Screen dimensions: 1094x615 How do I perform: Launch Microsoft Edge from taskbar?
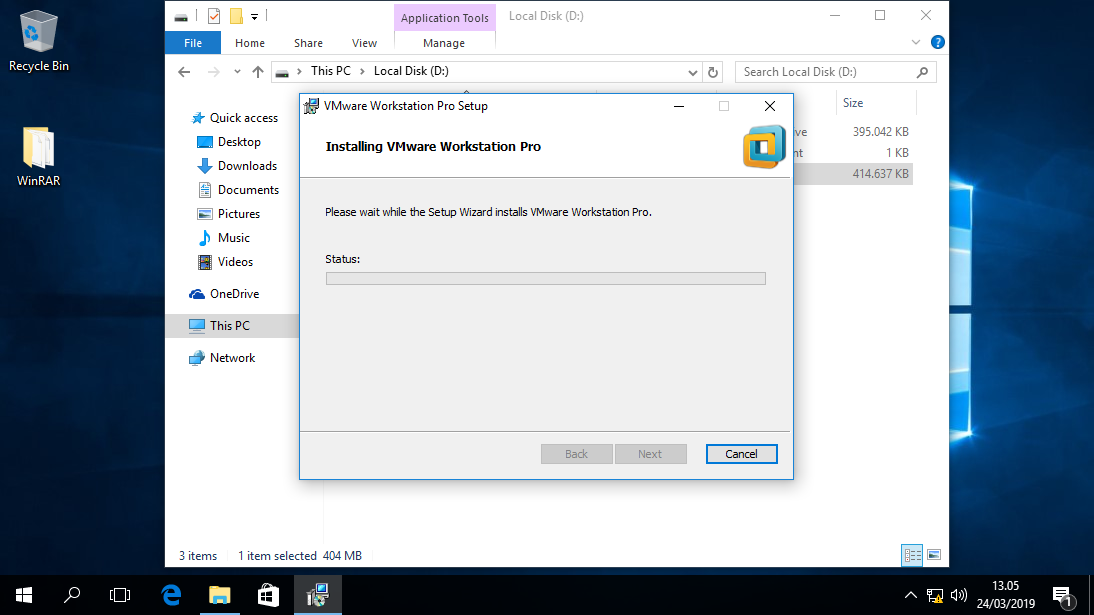[x=171, y=595]
